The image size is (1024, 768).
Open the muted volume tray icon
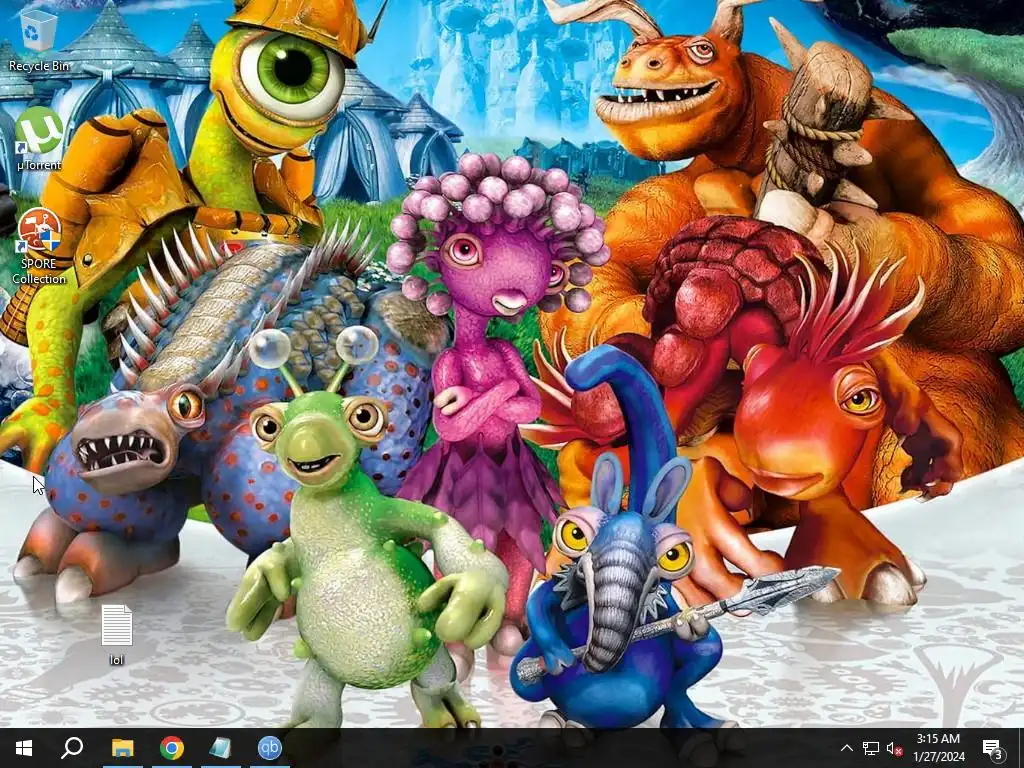894,748
